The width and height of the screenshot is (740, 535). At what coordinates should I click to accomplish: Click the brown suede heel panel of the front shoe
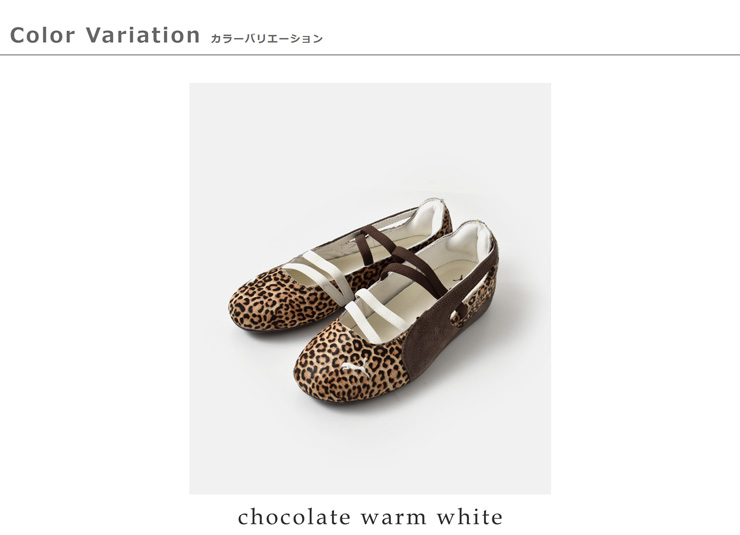pos(444,330)
